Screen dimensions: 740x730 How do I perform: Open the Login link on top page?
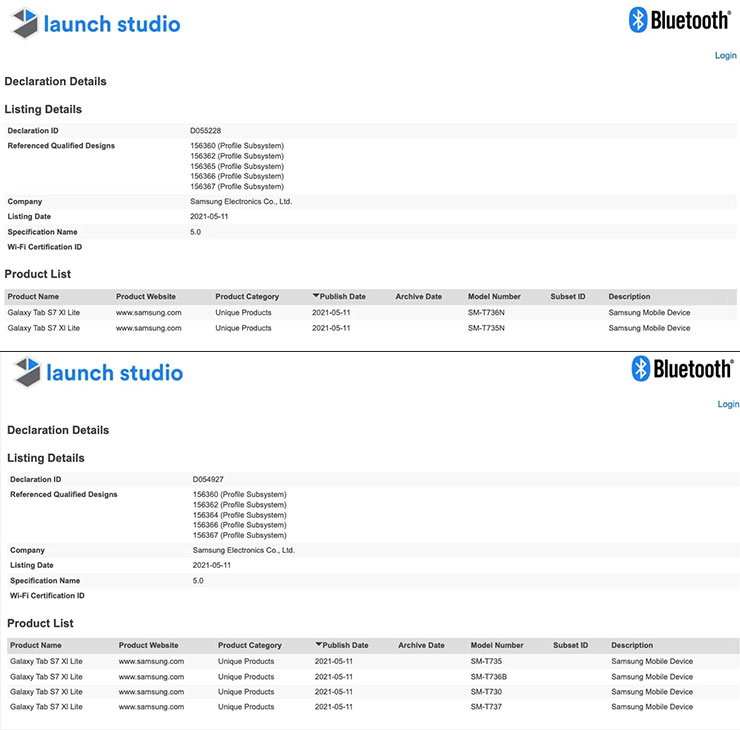(725, 56)
